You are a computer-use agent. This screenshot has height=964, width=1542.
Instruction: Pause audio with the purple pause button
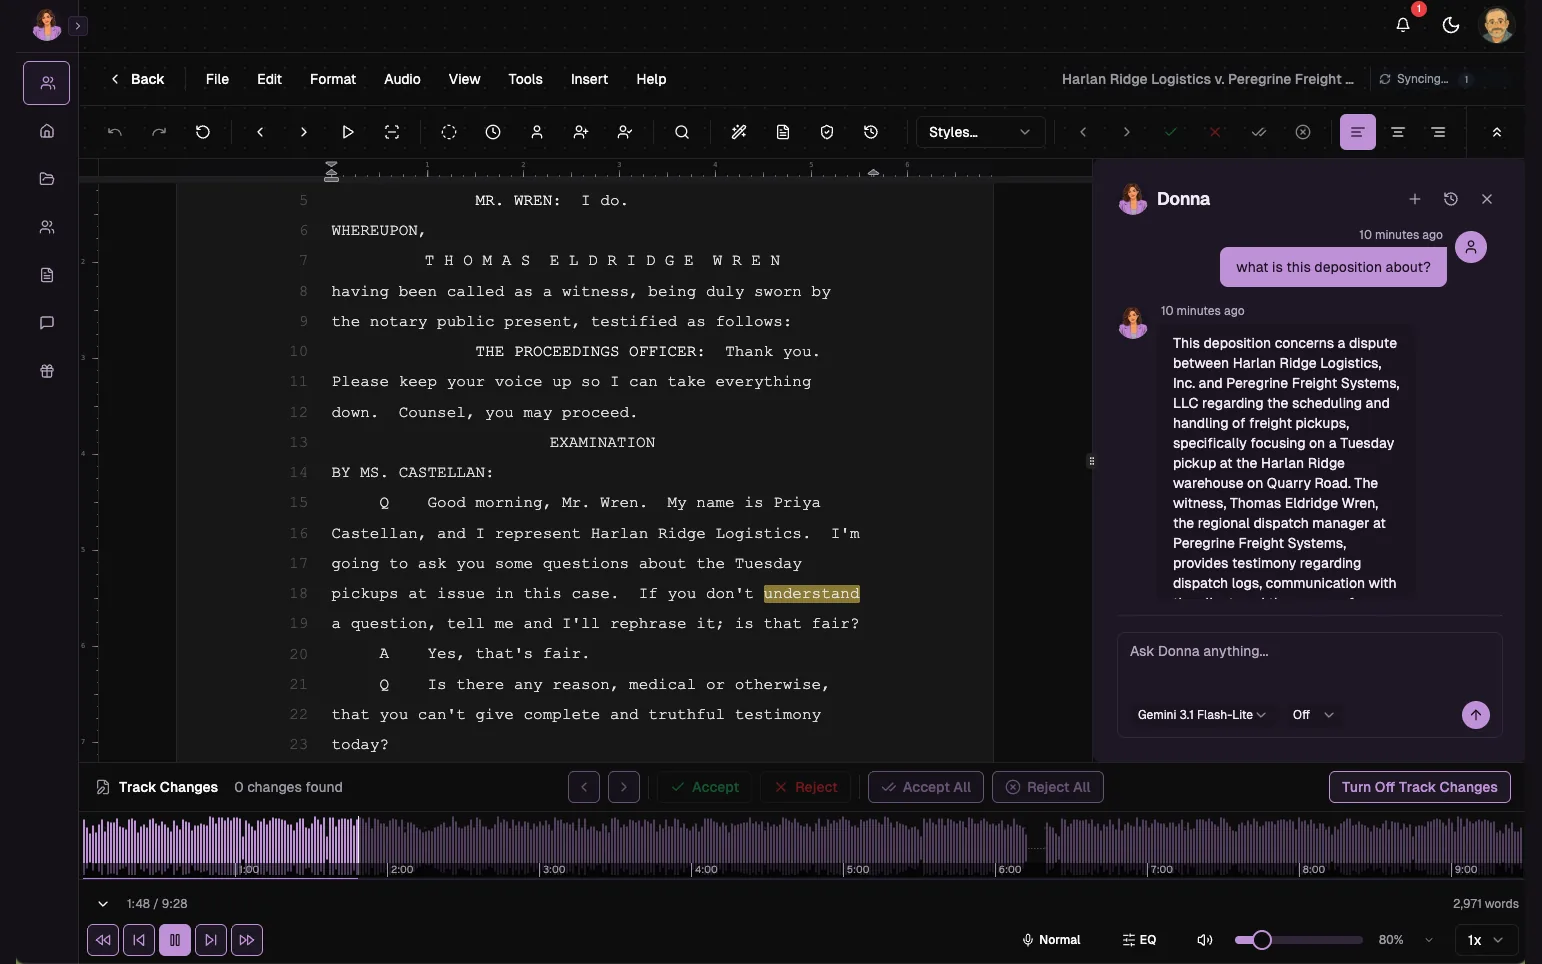(175, 940)
